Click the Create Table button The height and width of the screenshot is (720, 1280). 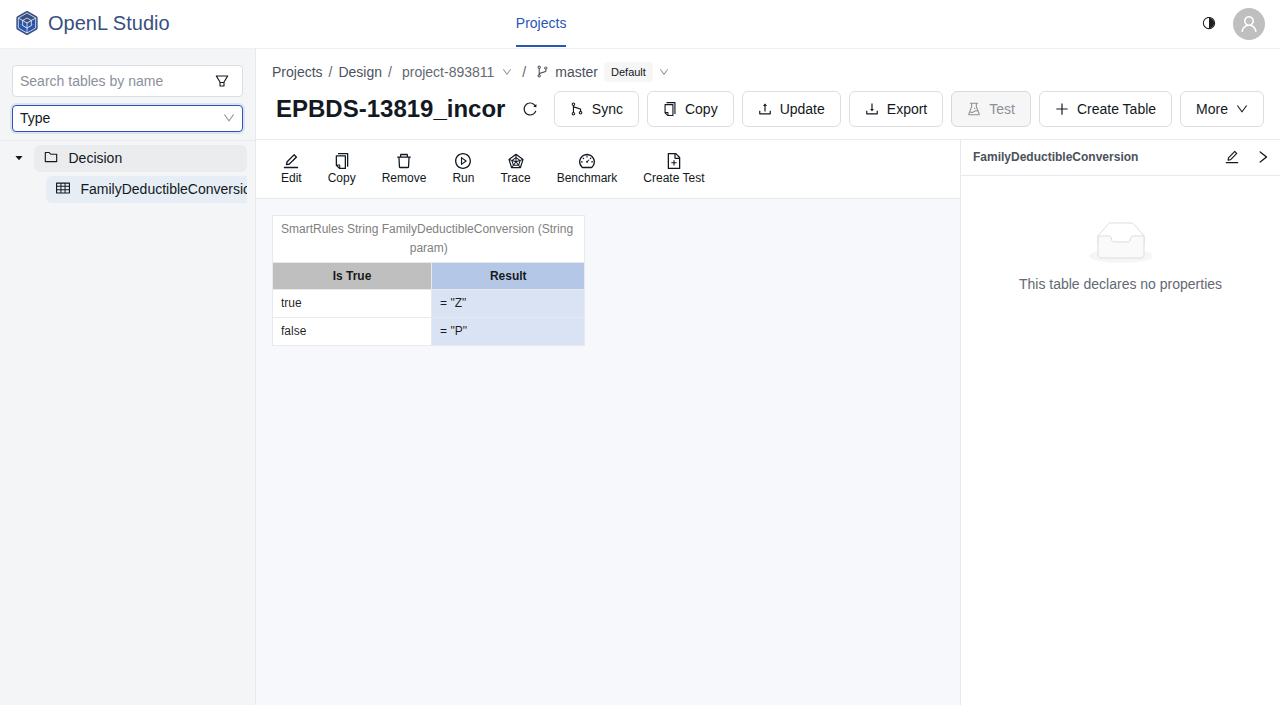click(1105, 109)
